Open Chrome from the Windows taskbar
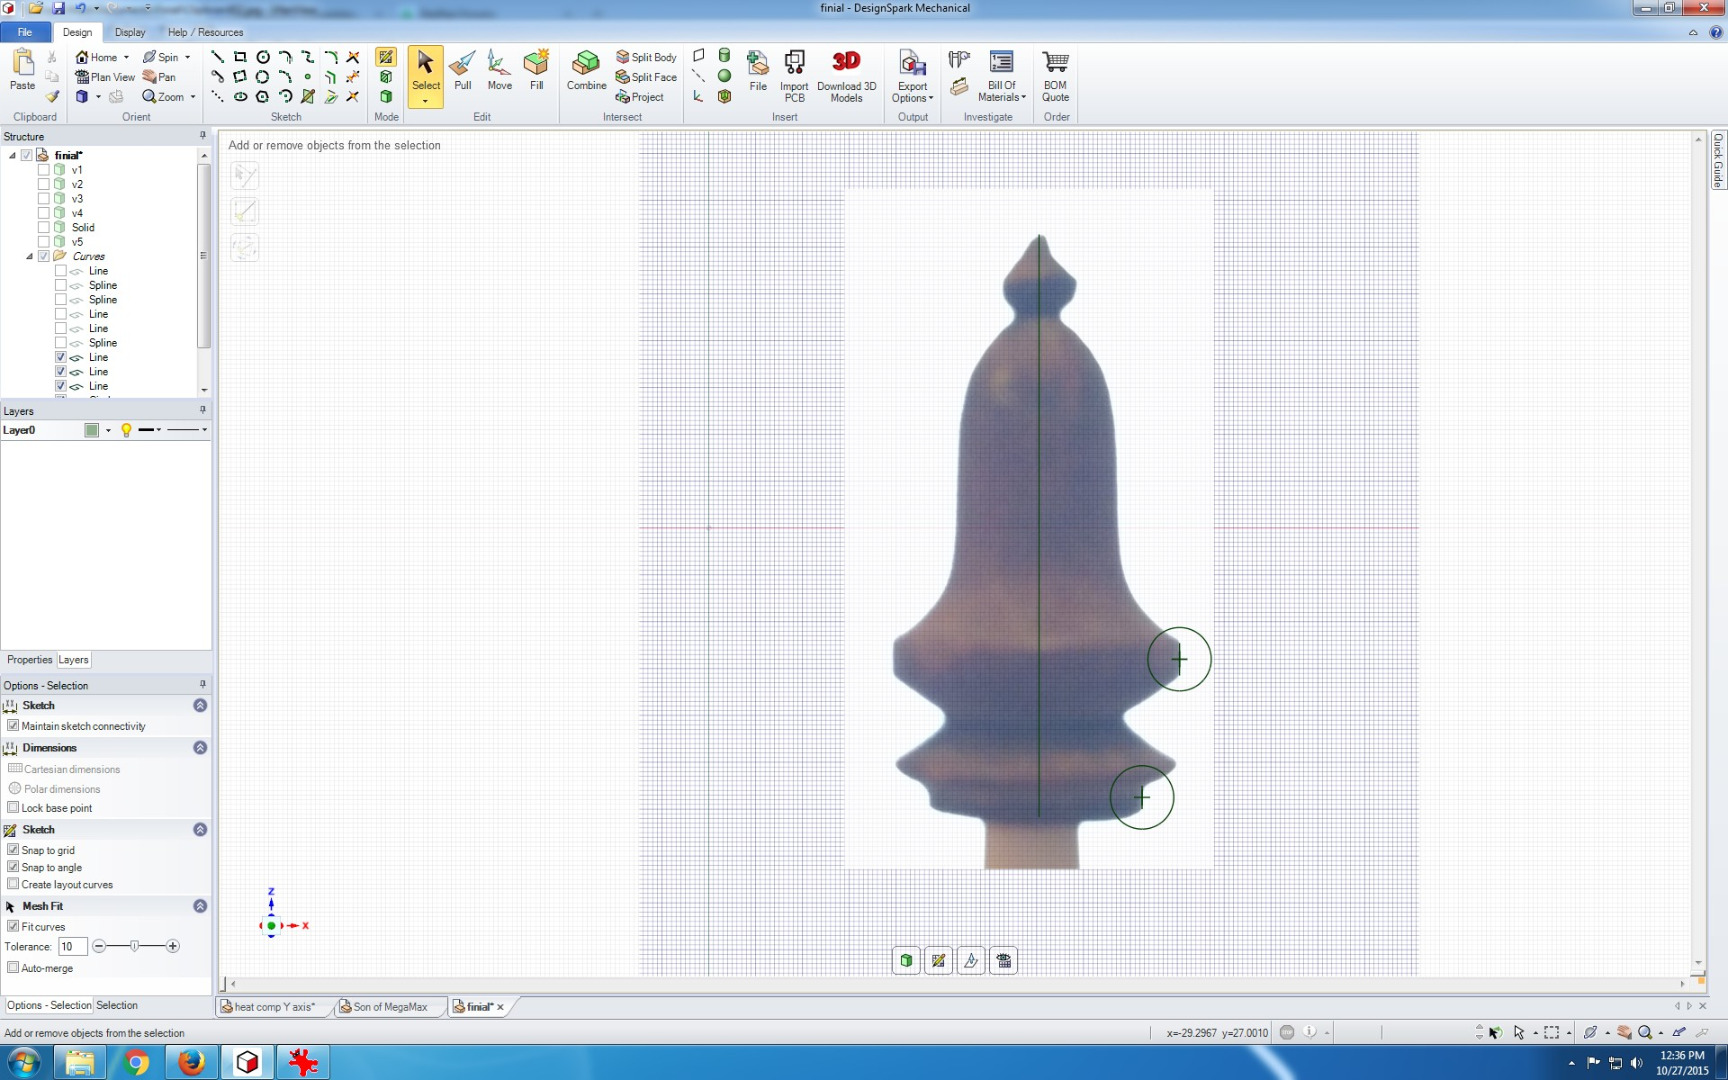 tap(136, 1062)
